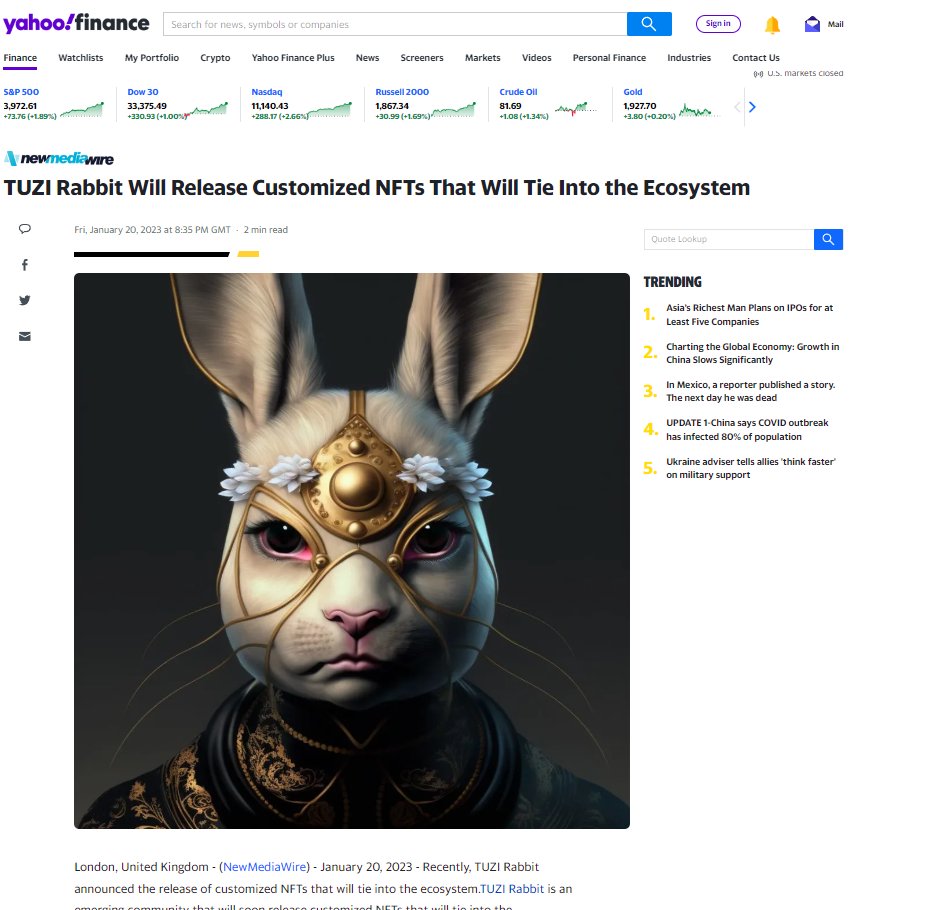Click the Quote Lookup search button
This screenshot has height=910, width=933.
point(828,239)
